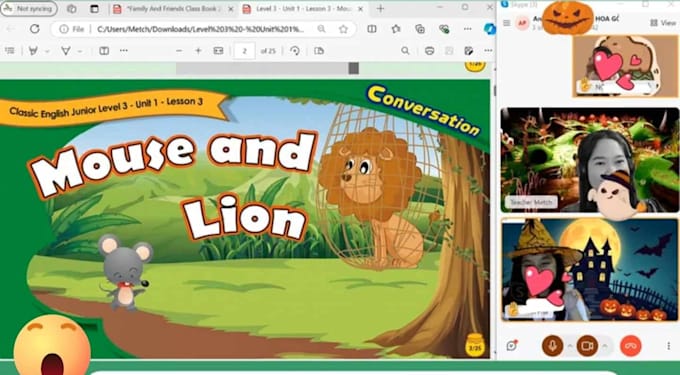Expand camera options chevron in Skype
This screenshot has width=680, height=375.
tap(605, 346)
